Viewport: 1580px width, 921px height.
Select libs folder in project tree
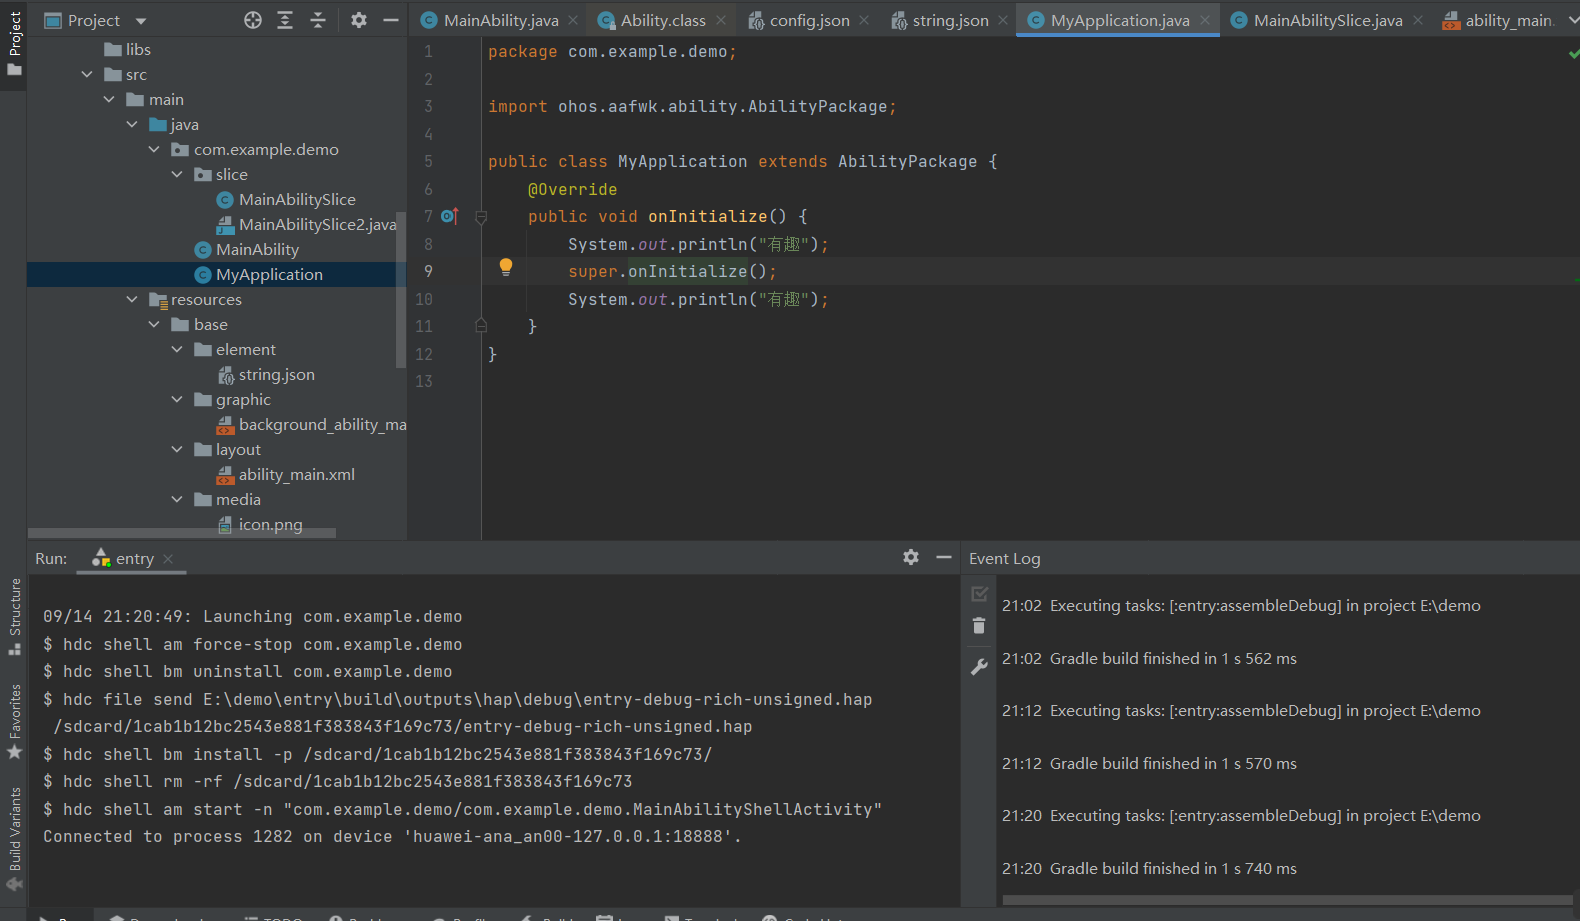(x=127, y=49)
